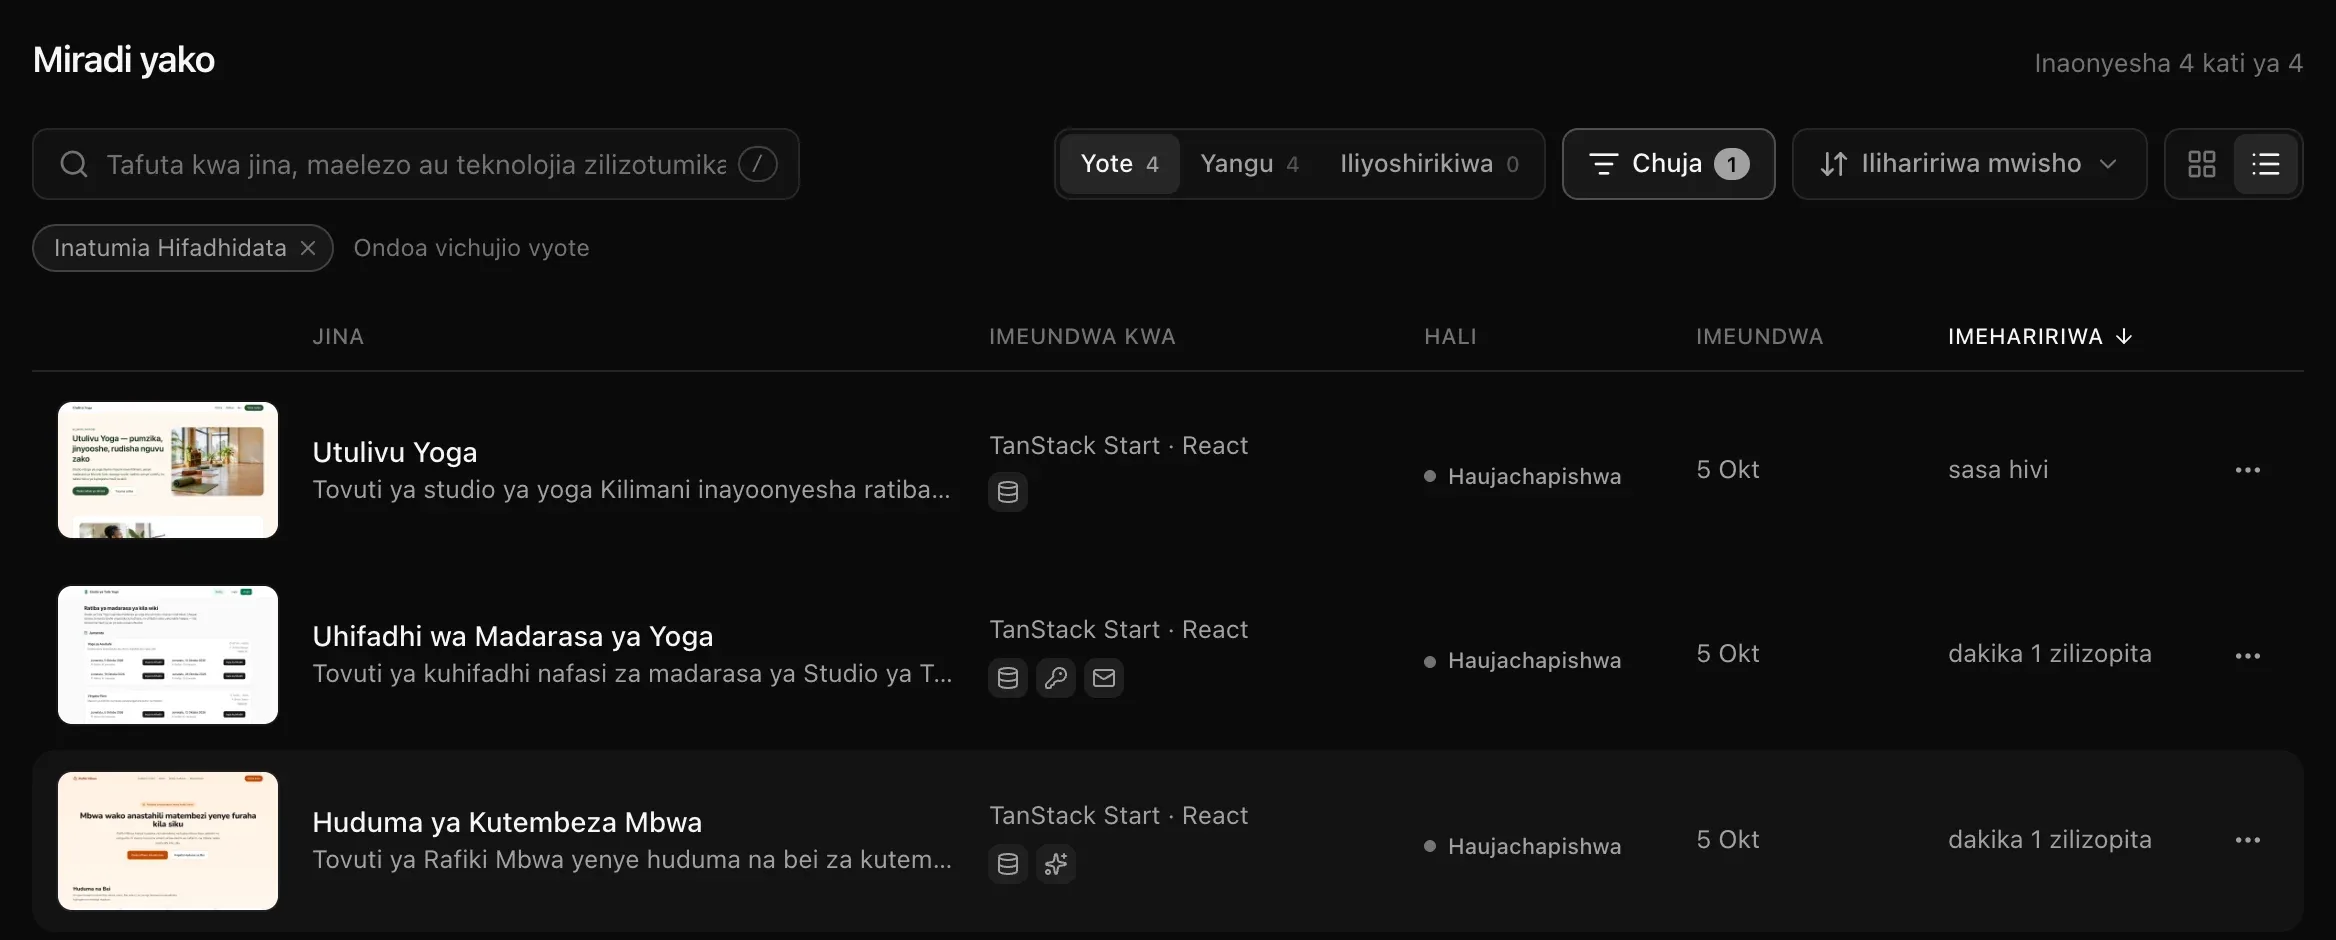Click database icon in Utulivu Yoga row
This screenshot has width=2336, height=940.
click(1008, 492)
